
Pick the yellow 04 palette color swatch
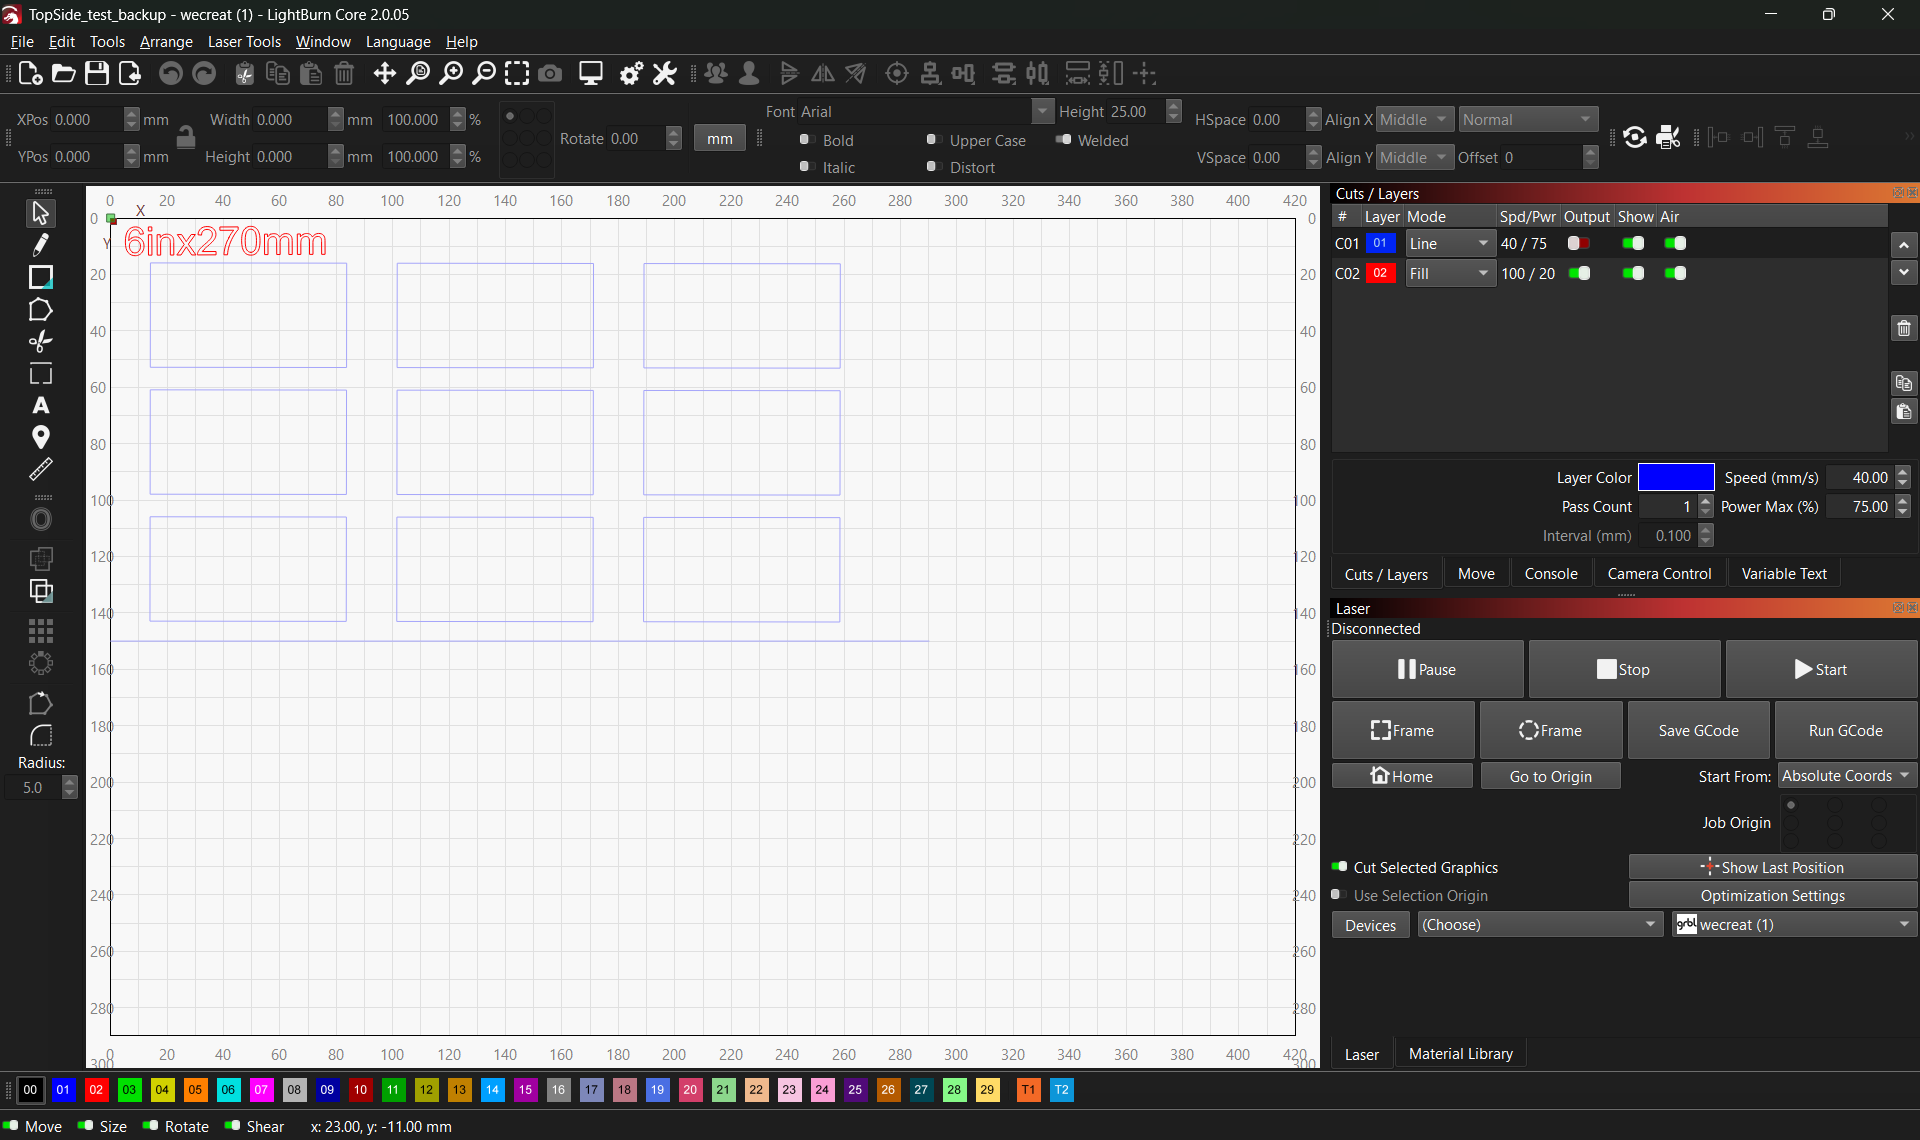tap(162, 1089)
